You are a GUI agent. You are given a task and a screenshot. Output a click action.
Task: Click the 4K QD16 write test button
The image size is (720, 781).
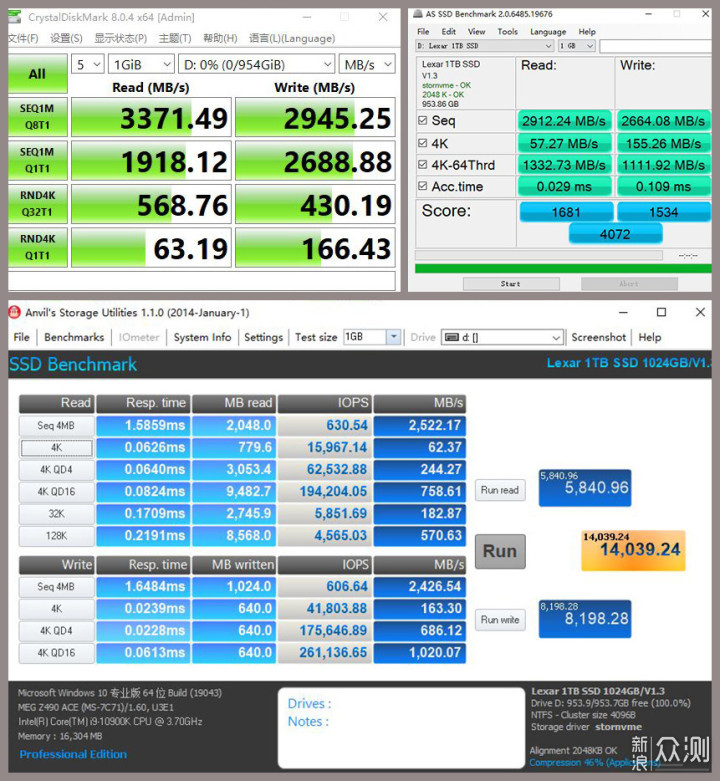coord(56,652)
